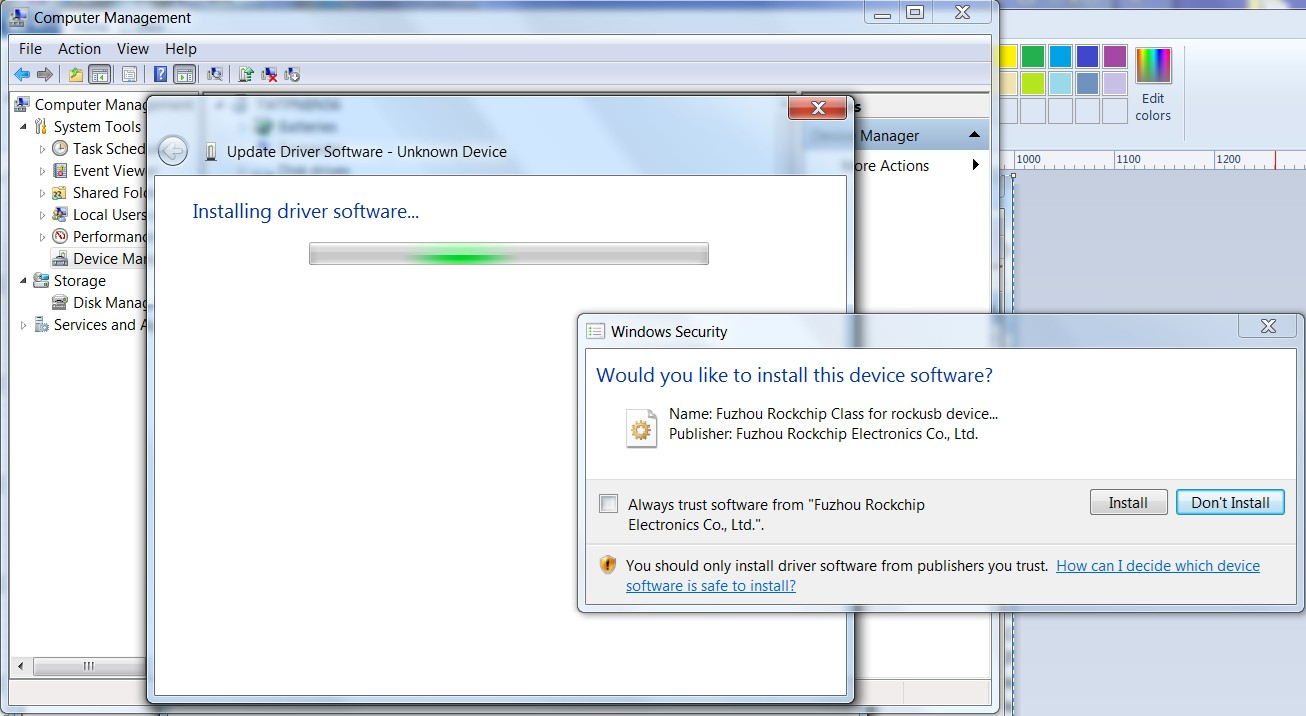Close the Update Driver Software window

click(817, 107)
